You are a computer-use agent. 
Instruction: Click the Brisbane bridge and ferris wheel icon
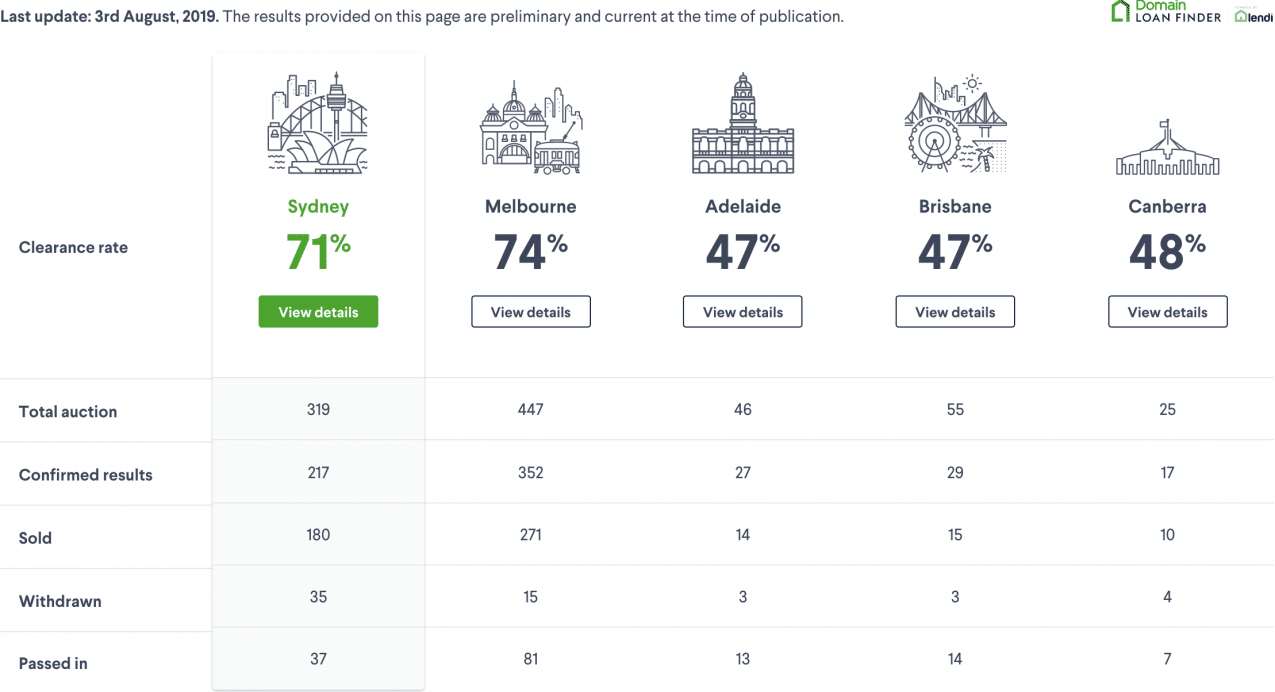point(955,125)
